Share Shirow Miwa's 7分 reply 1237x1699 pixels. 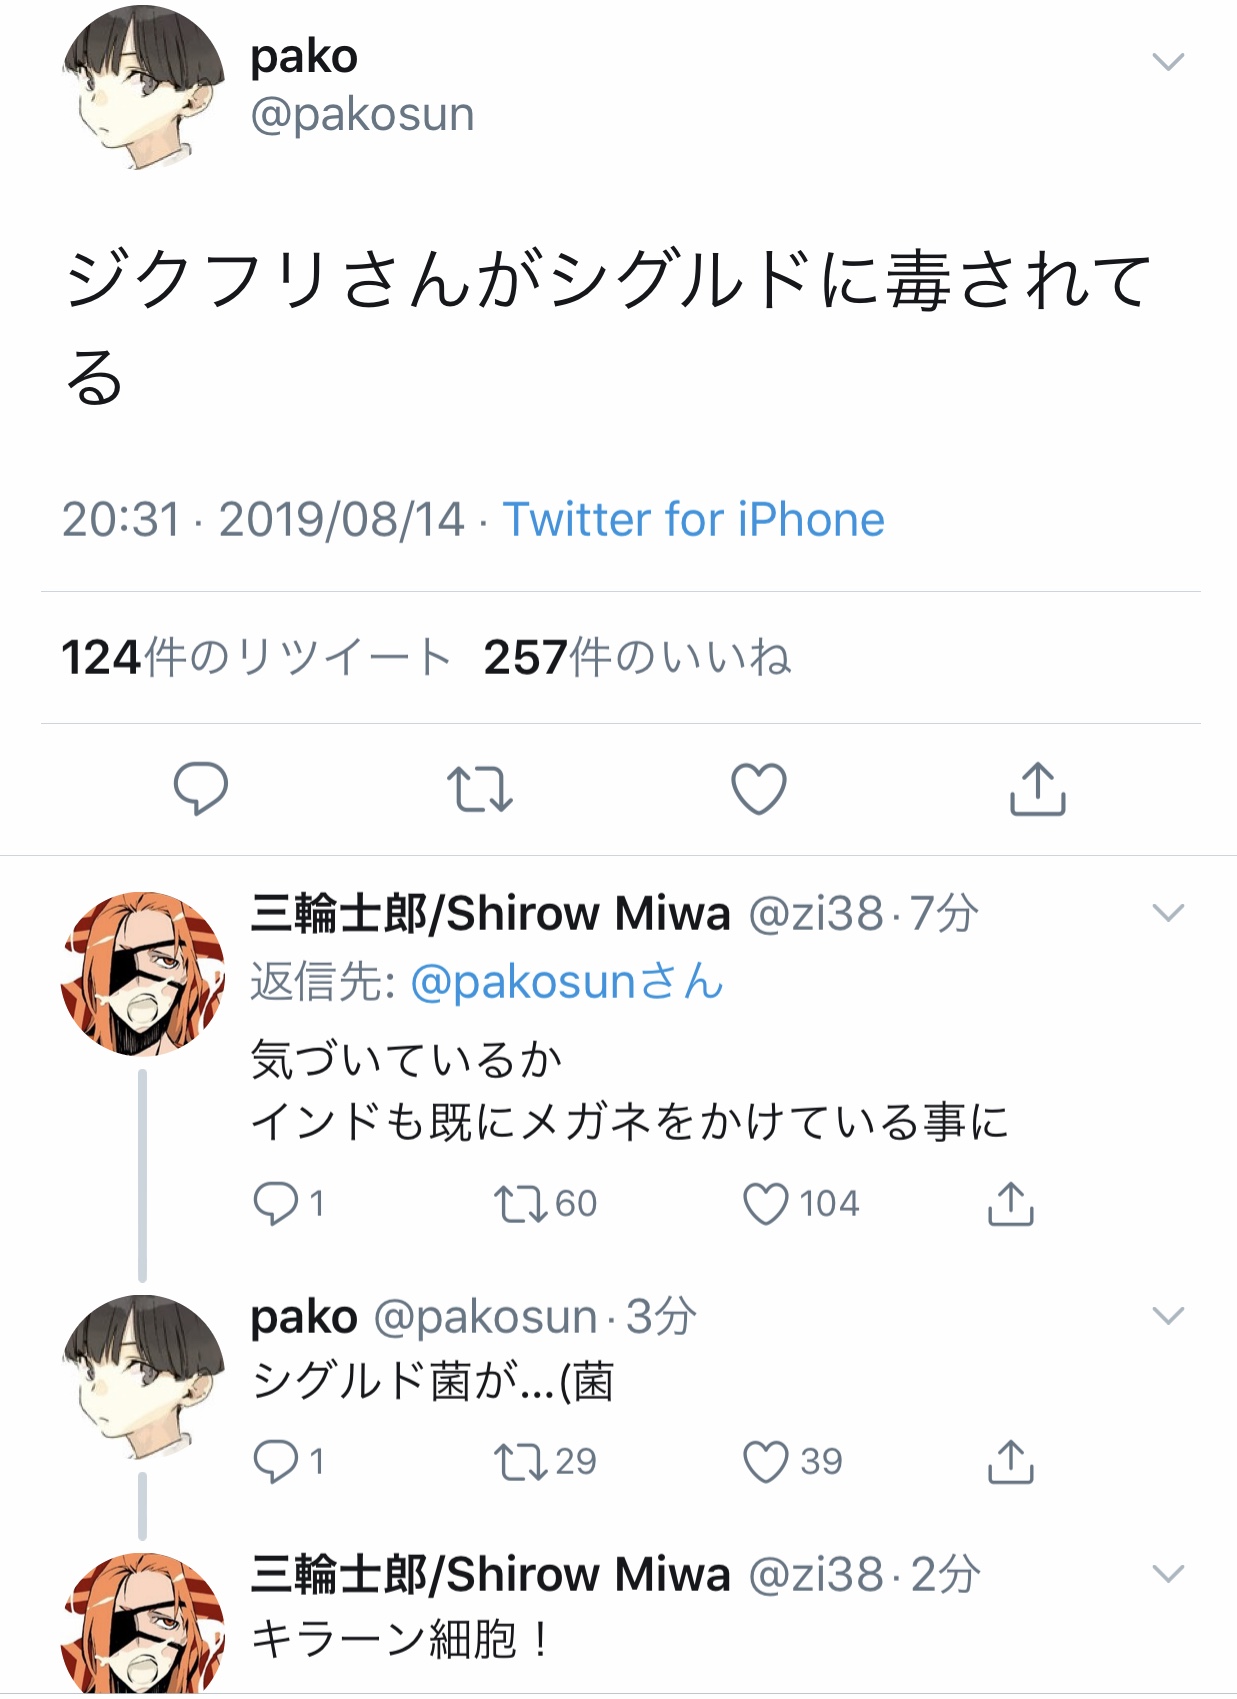pyautogui.click(x=1010, y=1203)
